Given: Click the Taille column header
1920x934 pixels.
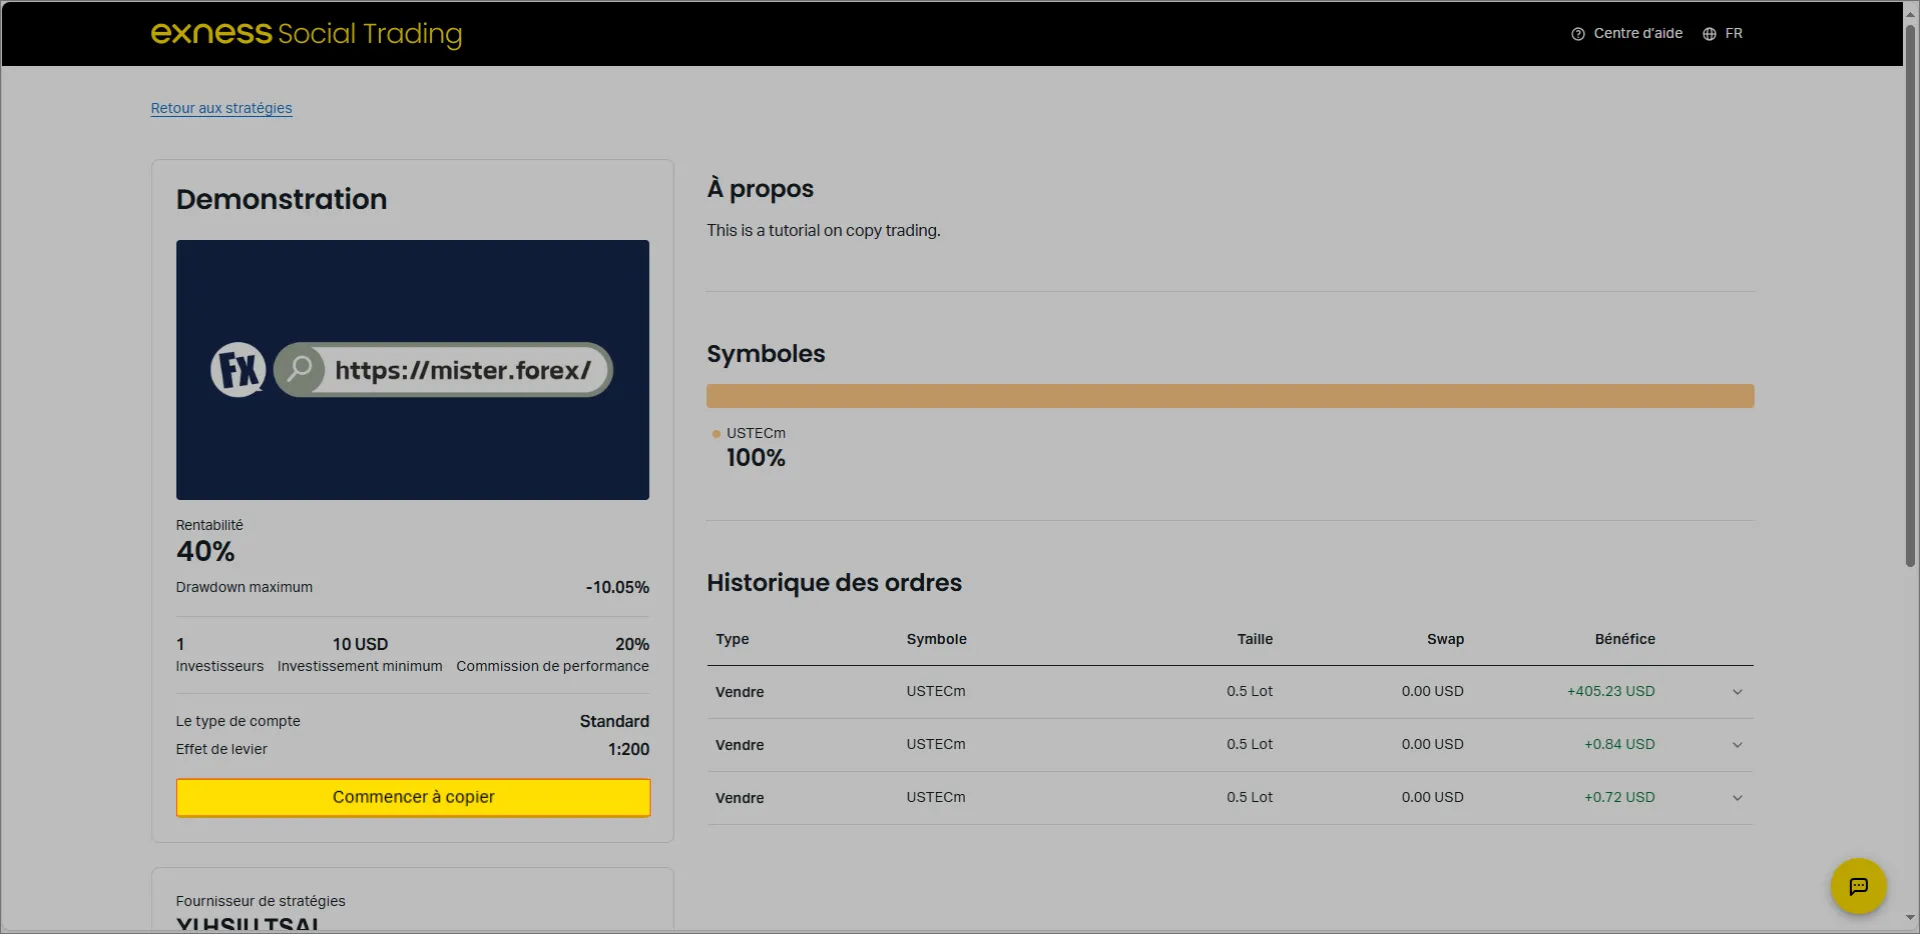Looking at the screenshot, I should coord(1255,639).
